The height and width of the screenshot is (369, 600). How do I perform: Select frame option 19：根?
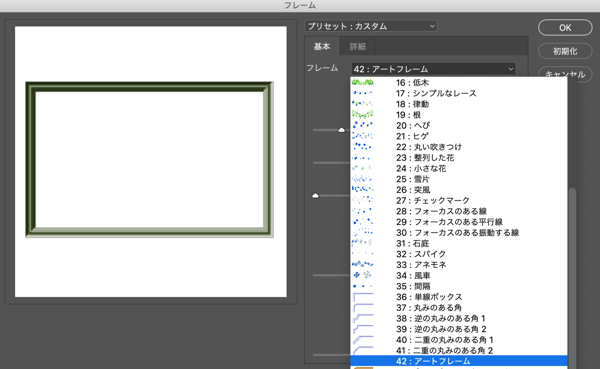click(458, 115)
